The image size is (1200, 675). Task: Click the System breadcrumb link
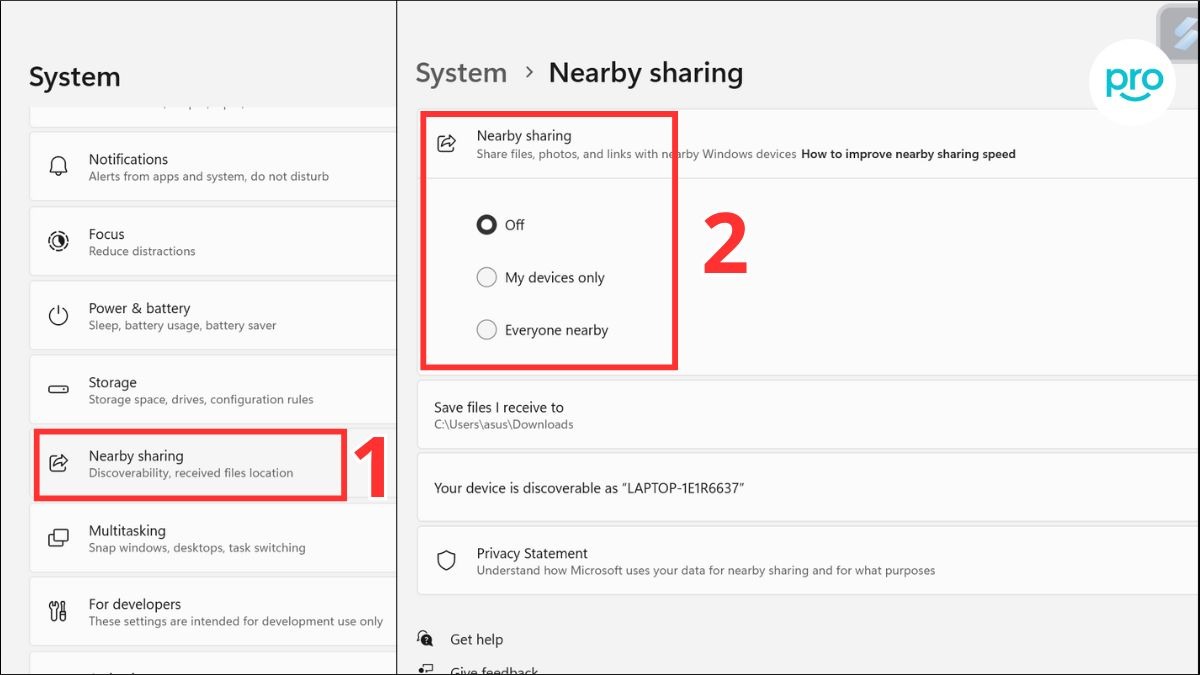(x=461, y=73)
